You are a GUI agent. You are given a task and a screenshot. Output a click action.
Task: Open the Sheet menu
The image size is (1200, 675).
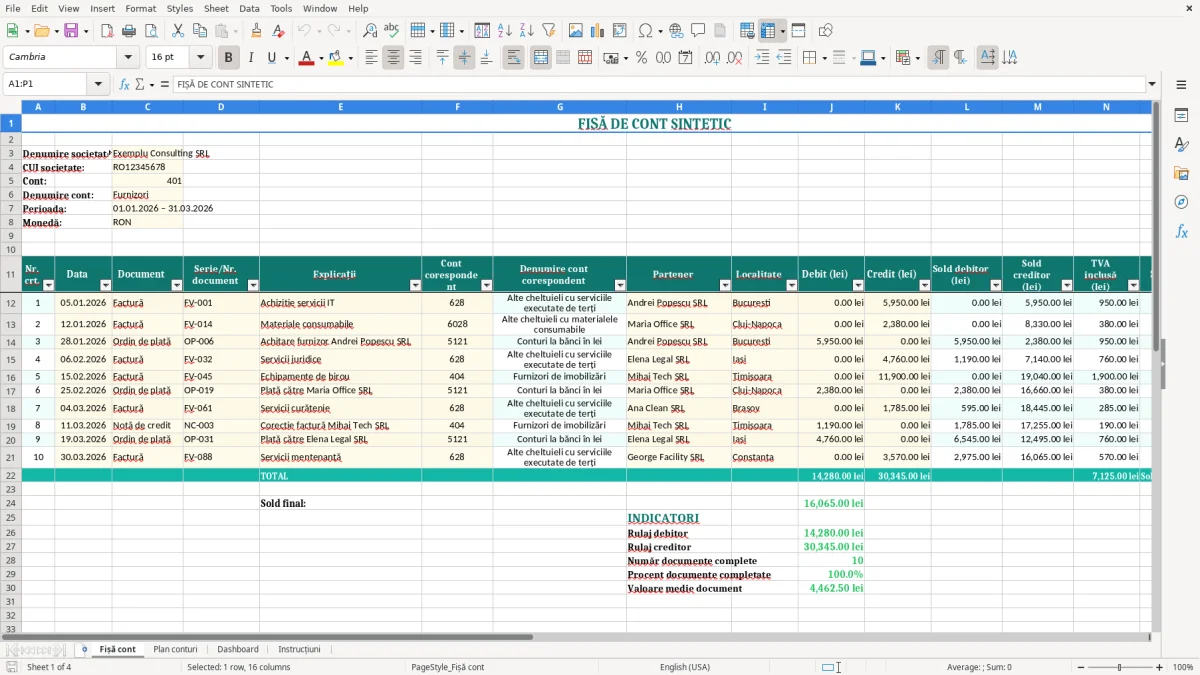(216, 8)
